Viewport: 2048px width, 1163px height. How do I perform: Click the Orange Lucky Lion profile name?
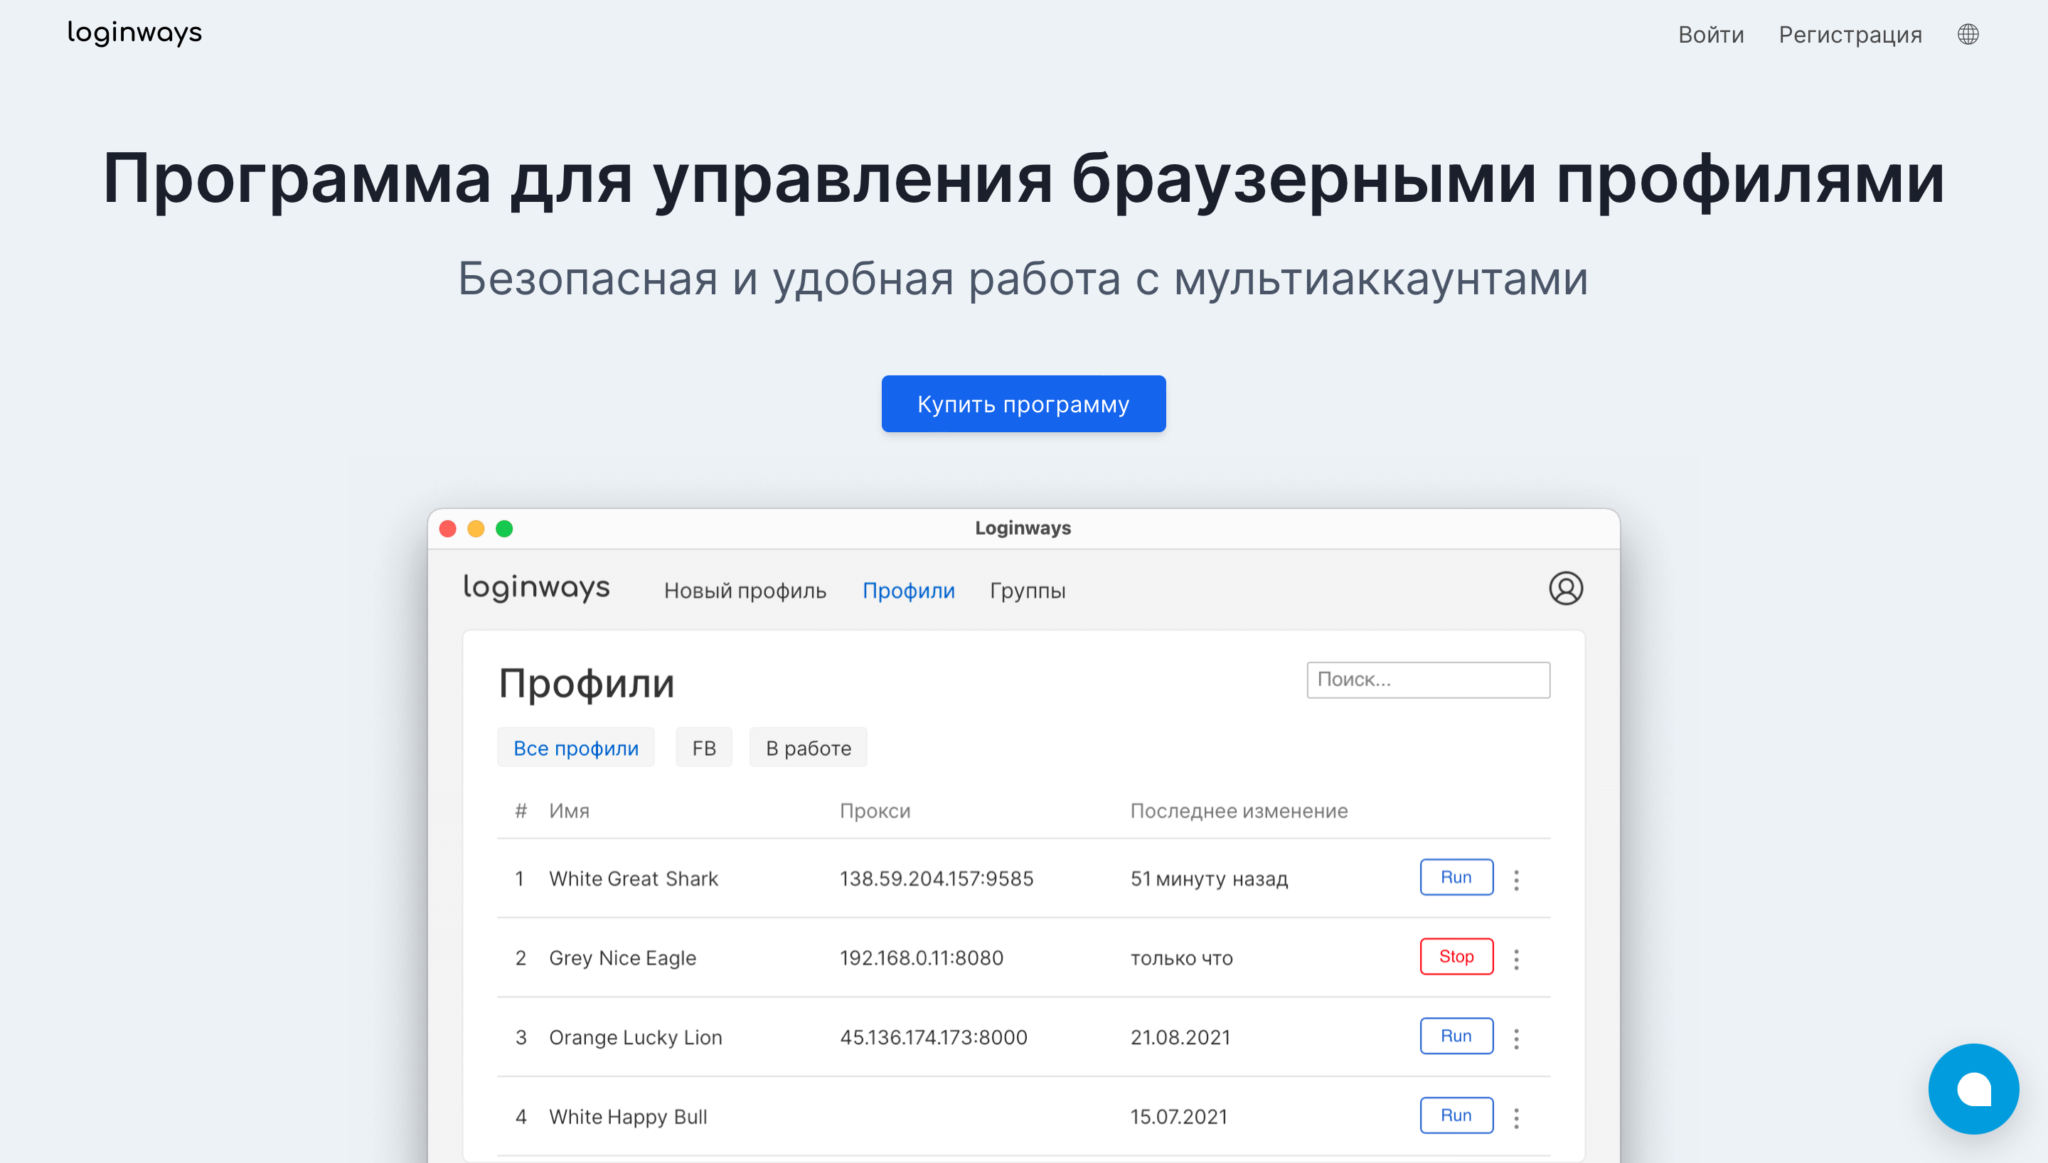pyautogui.click(x=635, y=1038)
